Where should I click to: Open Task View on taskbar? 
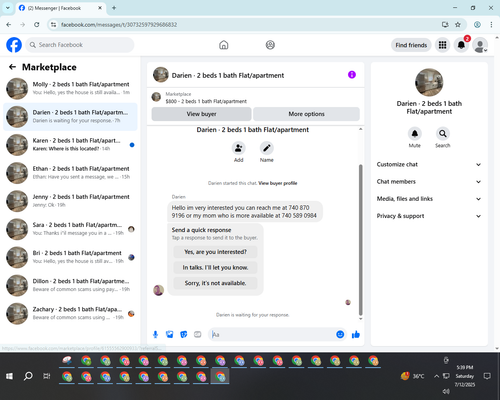tap(47, 376)
